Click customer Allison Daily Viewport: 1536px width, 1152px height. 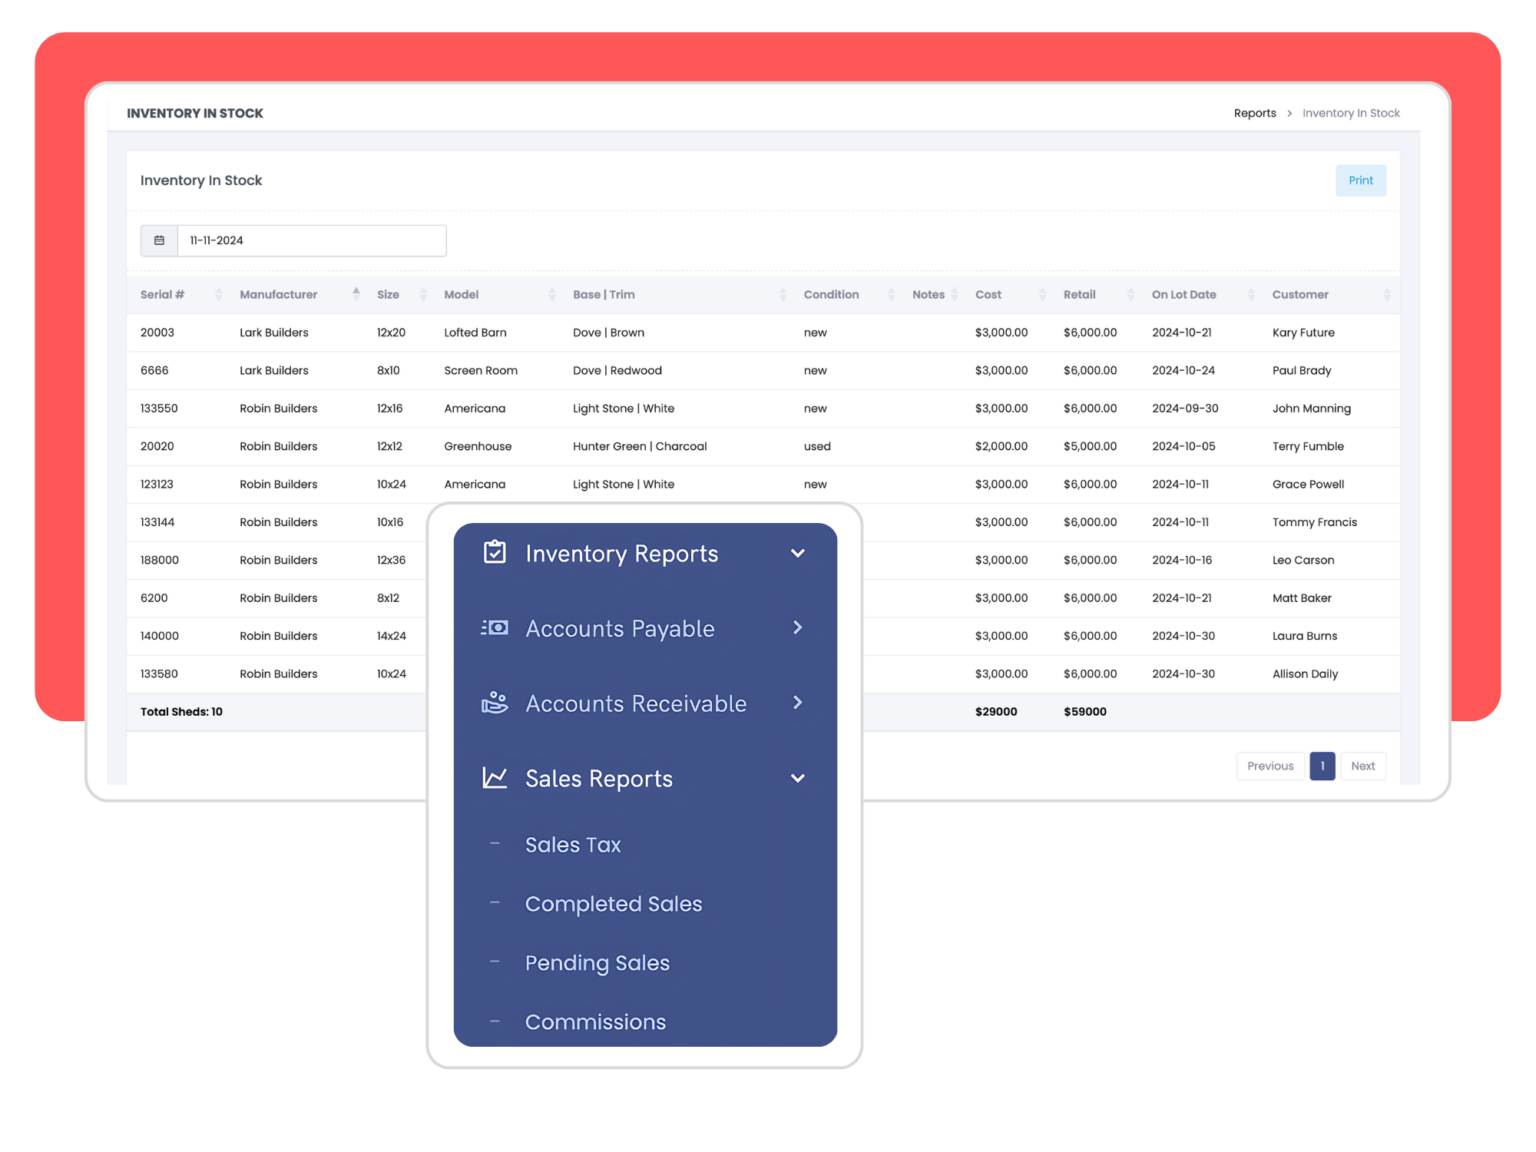[x=1305, y=674]
